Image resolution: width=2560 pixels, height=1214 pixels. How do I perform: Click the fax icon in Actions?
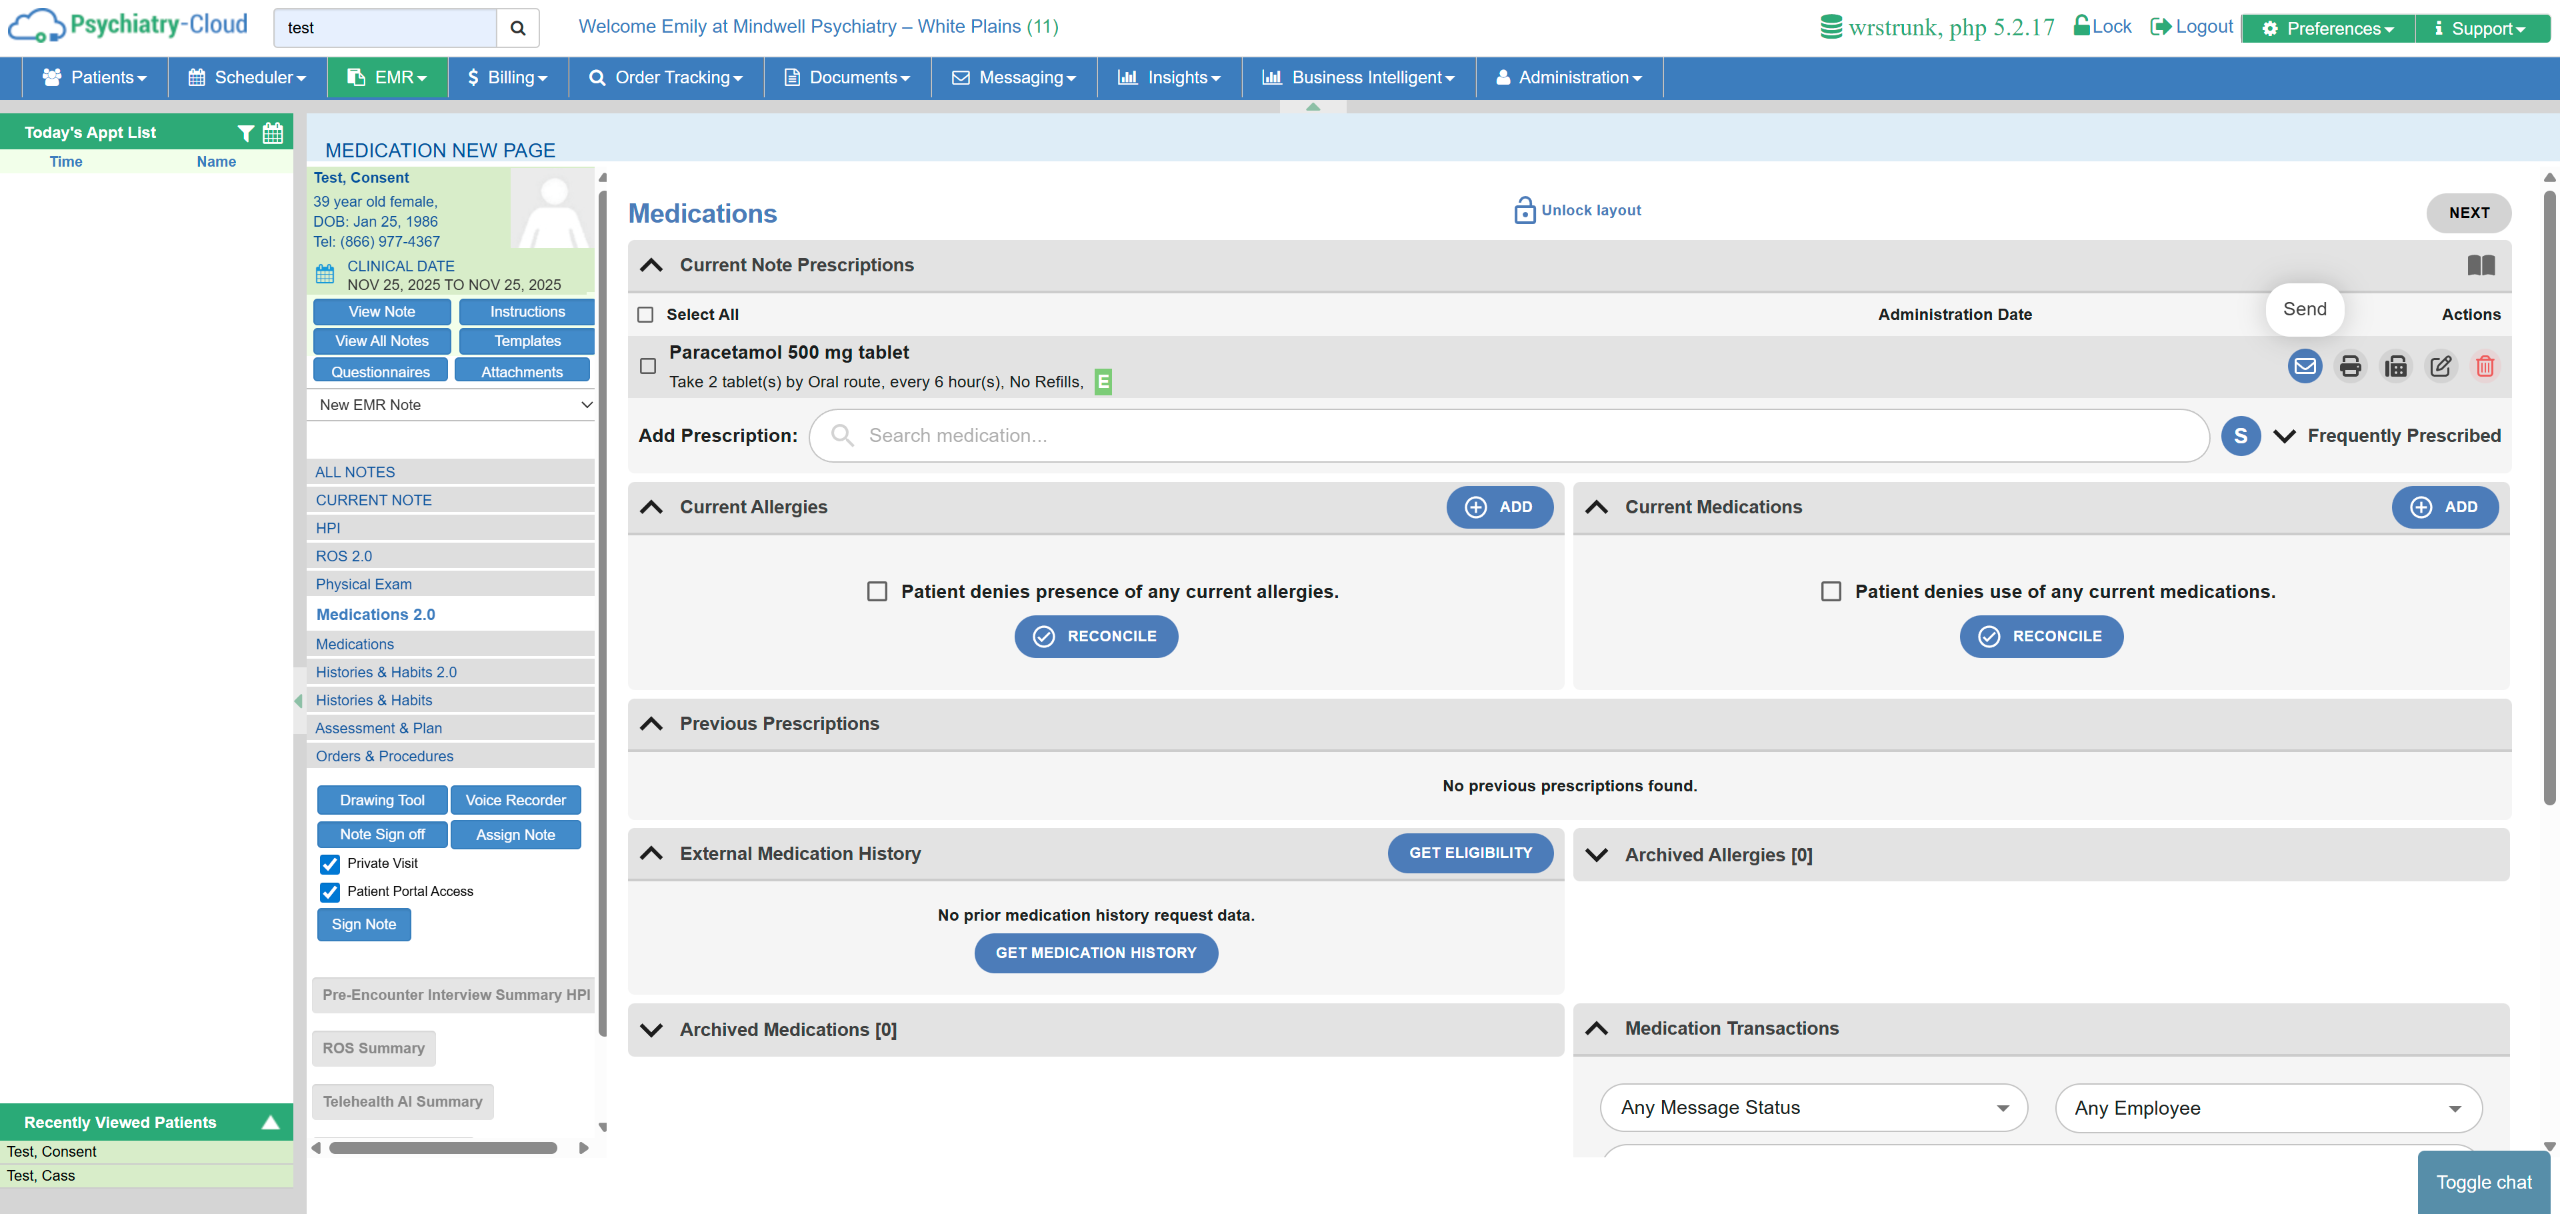2395,366
